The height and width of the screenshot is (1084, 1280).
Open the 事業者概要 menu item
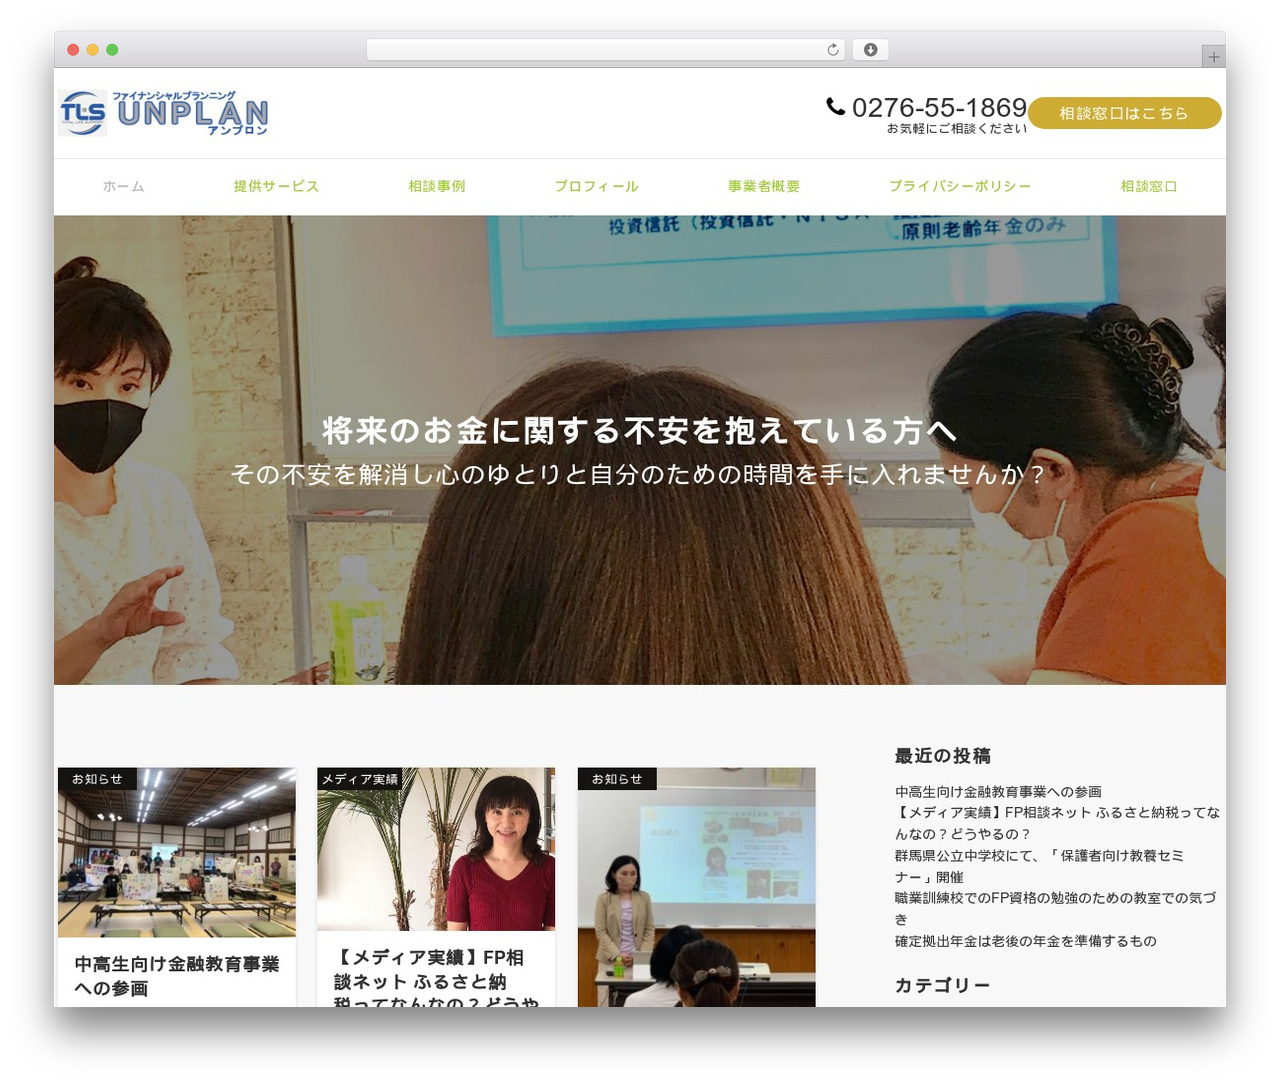pyautogui.click(x=764, y=186)
